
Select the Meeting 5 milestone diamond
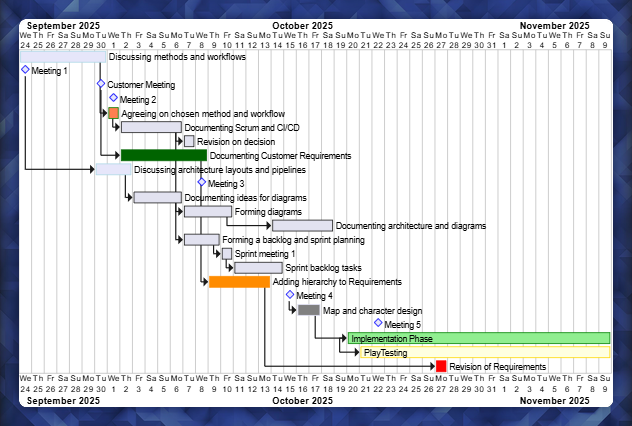378,323
